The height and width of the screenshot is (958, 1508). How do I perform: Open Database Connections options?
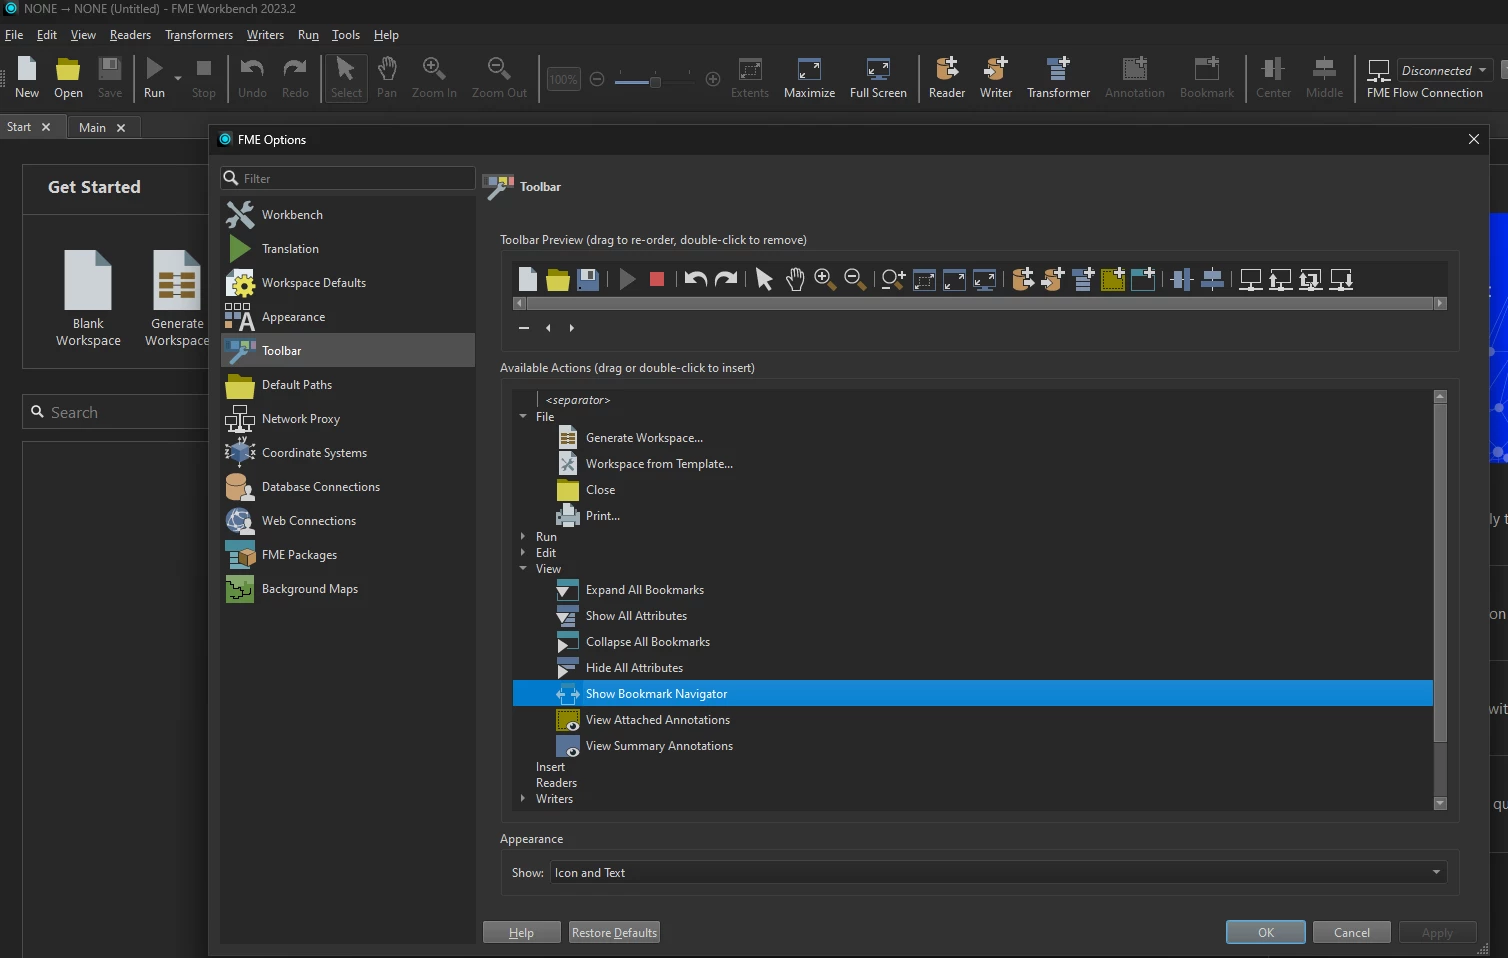[348, 487]
